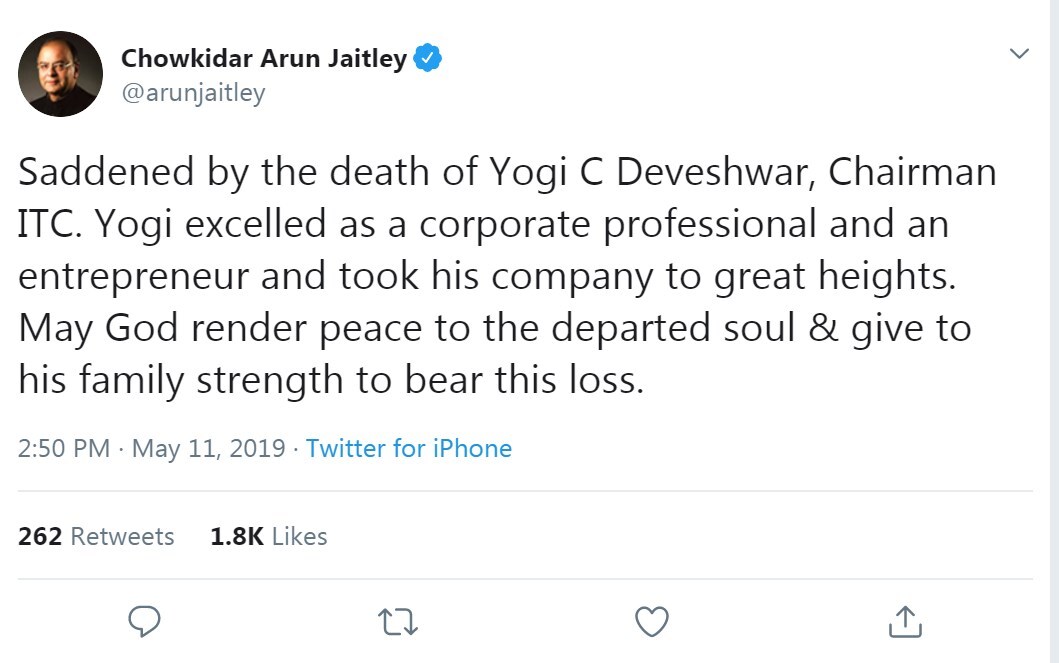This screenshot has height=663, width=1059.
Task: Like the tweet with the heart icon
Action: click(x=652, y=621)
